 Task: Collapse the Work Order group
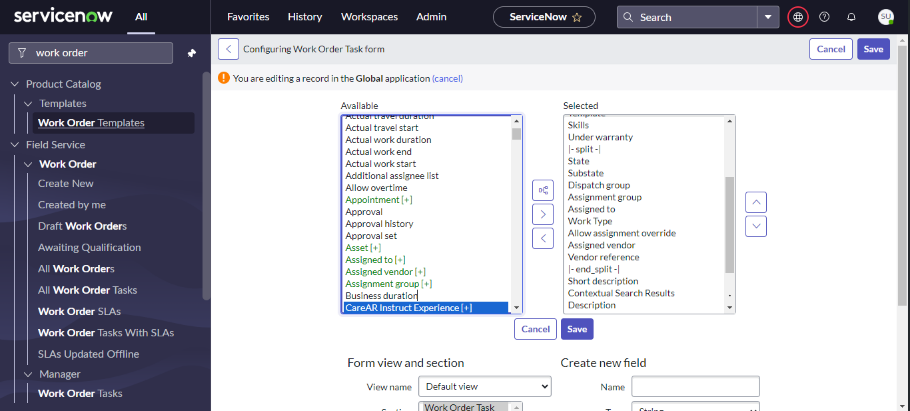point(28,164)
